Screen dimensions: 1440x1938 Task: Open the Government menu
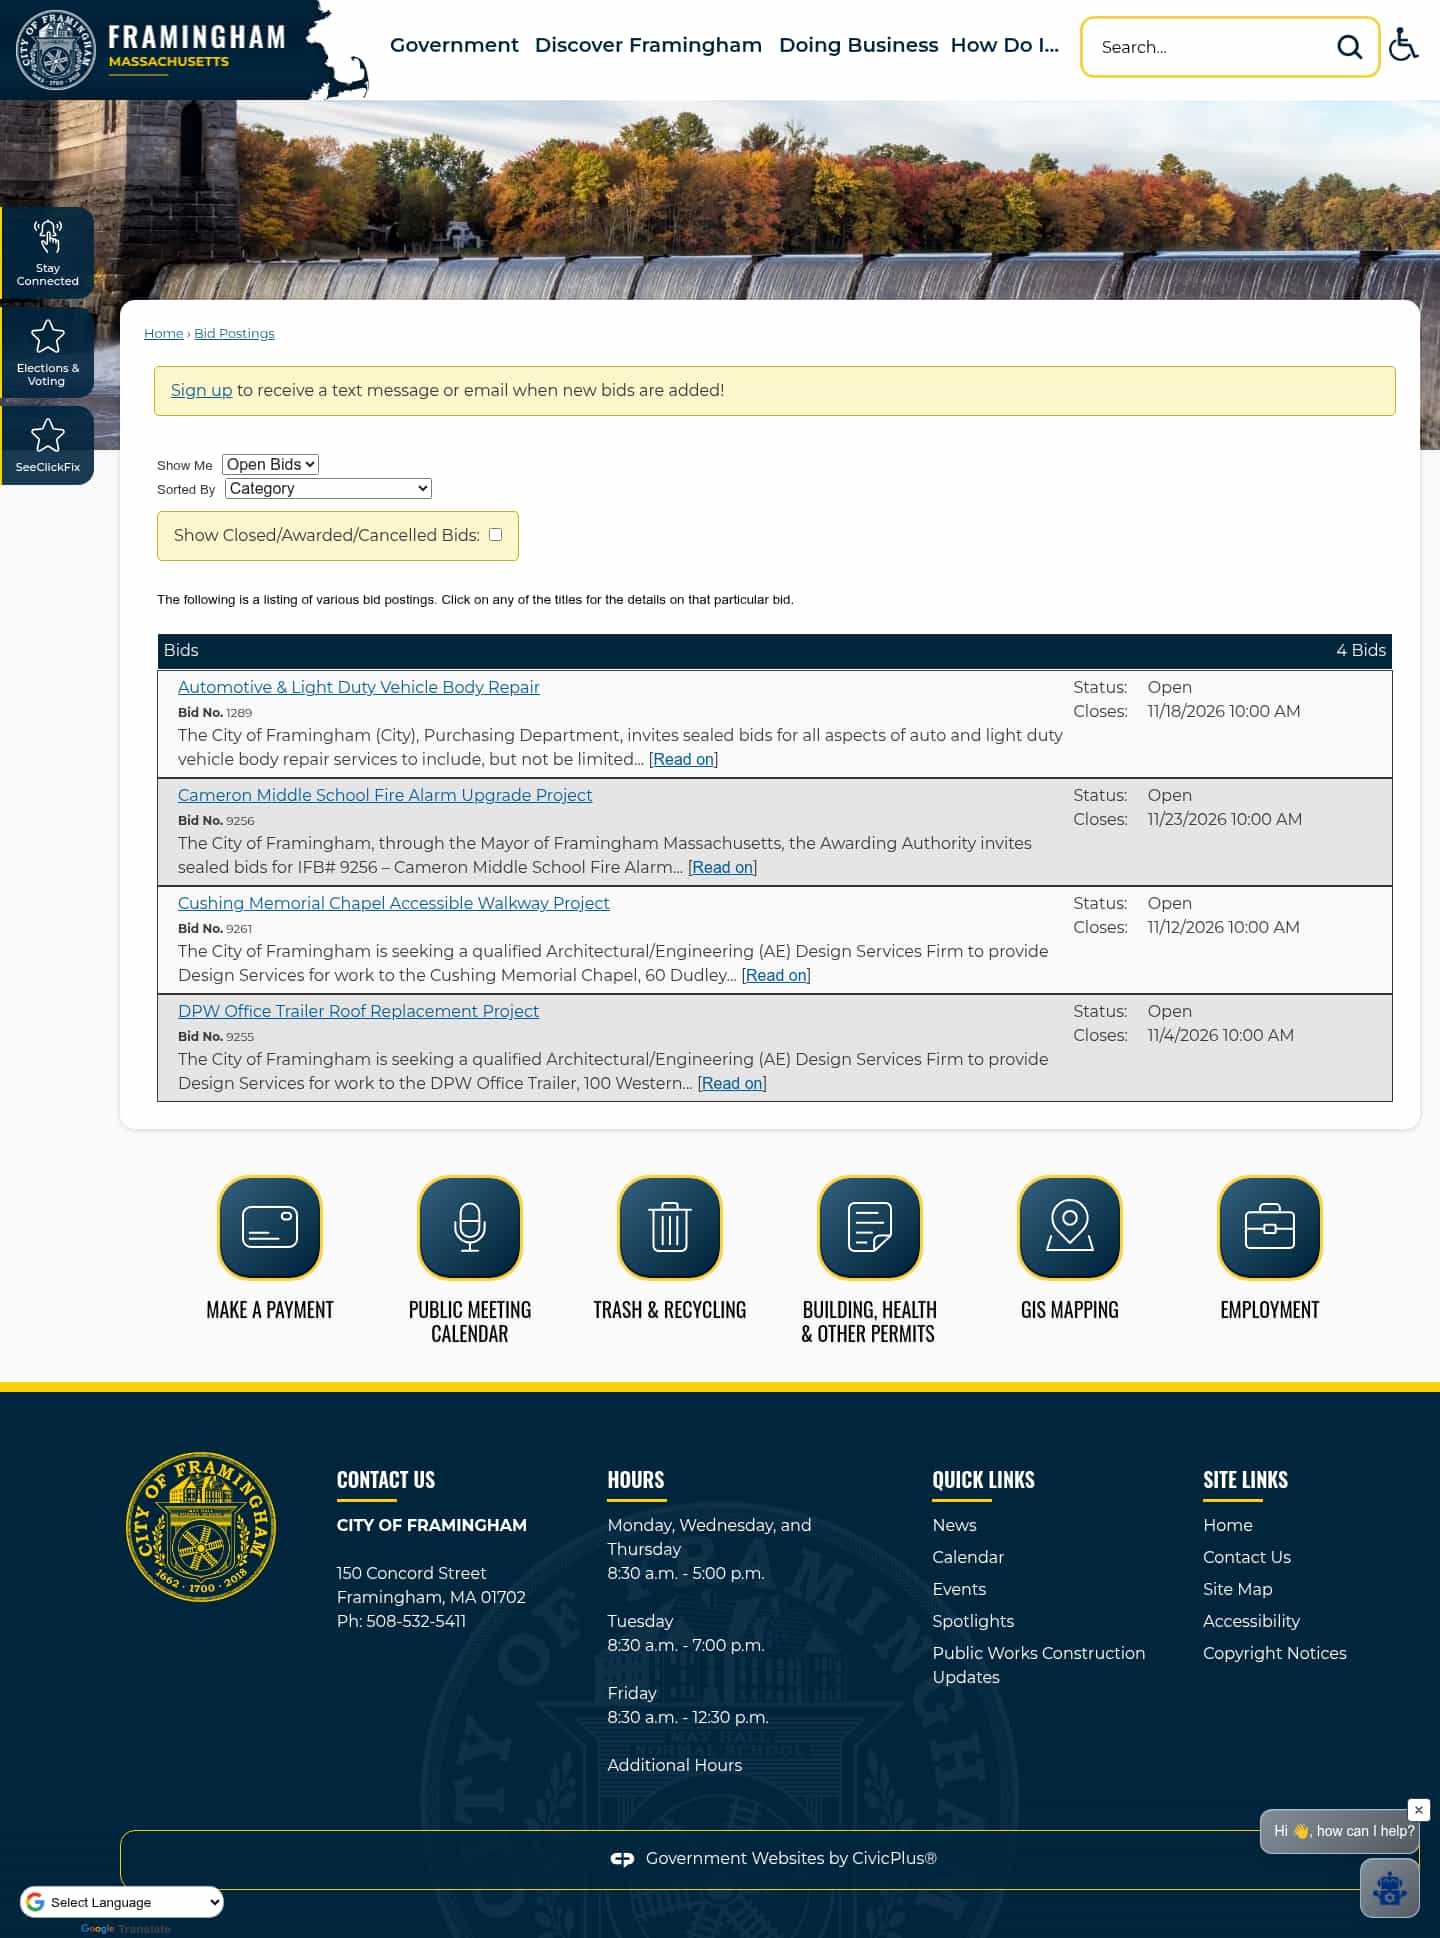pyautogui.click(x=454, y=45)
